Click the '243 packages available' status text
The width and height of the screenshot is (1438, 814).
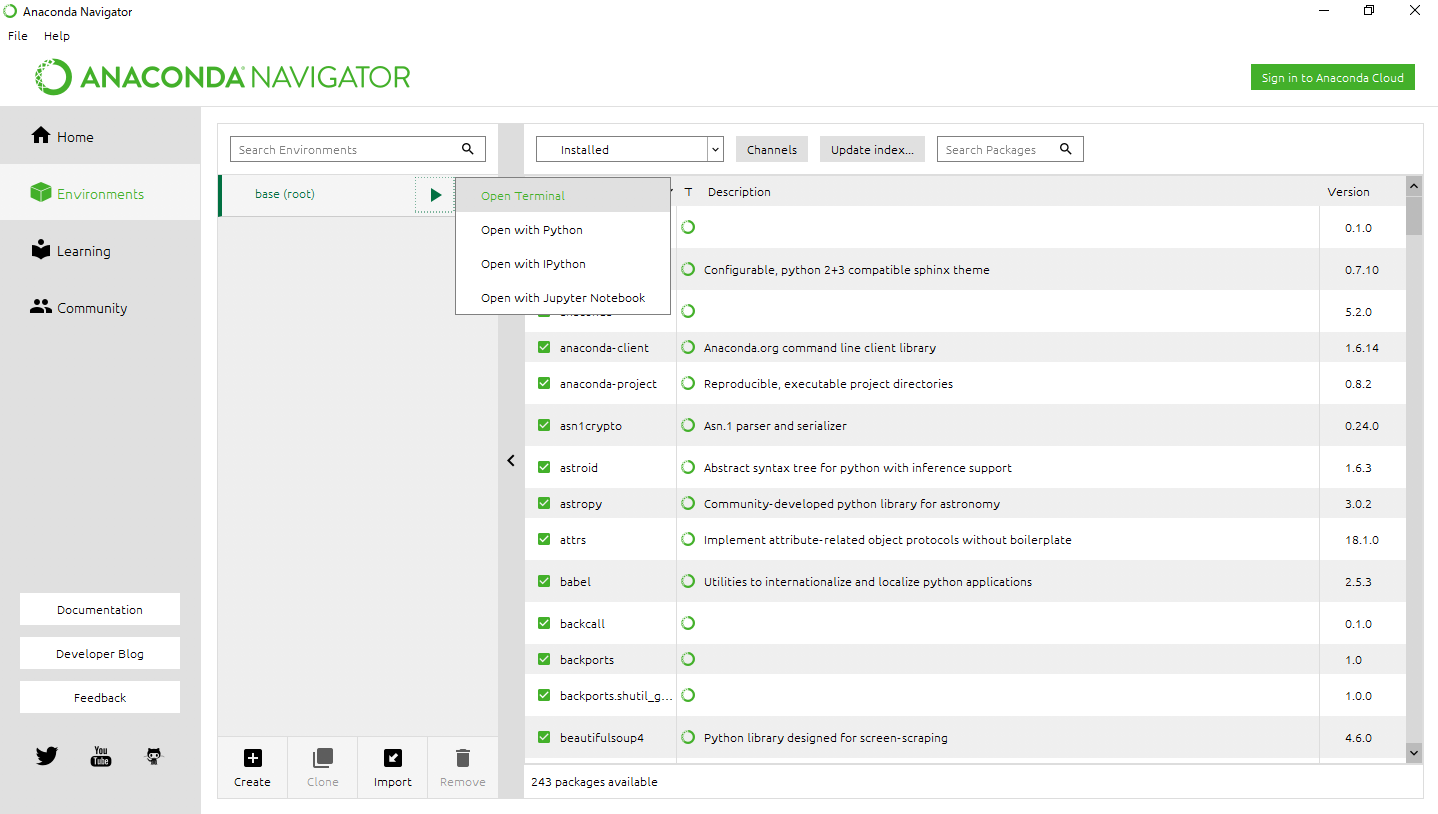594,782
